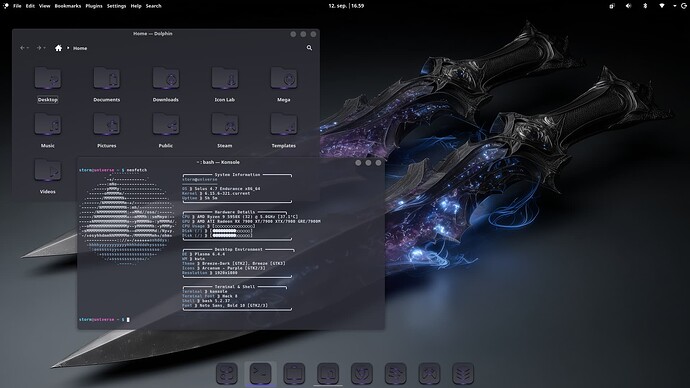Click the 'Hardware Details' heading in Konsole

(x=235, y=212)
